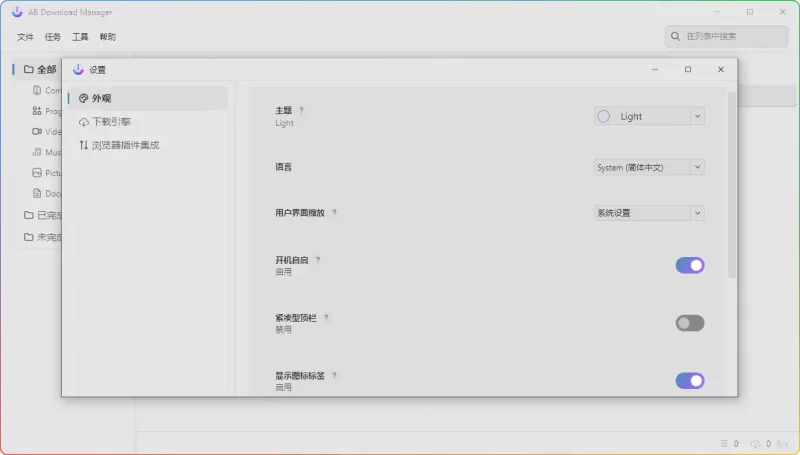
Task: Click the cloud download icon for 下载引擎
Action: tap(84, 122)
